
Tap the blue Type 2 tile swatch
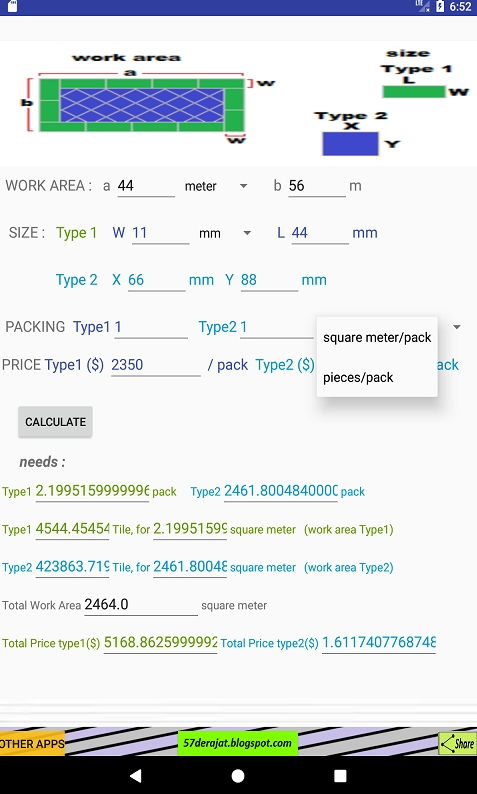(x=350, y=143)
